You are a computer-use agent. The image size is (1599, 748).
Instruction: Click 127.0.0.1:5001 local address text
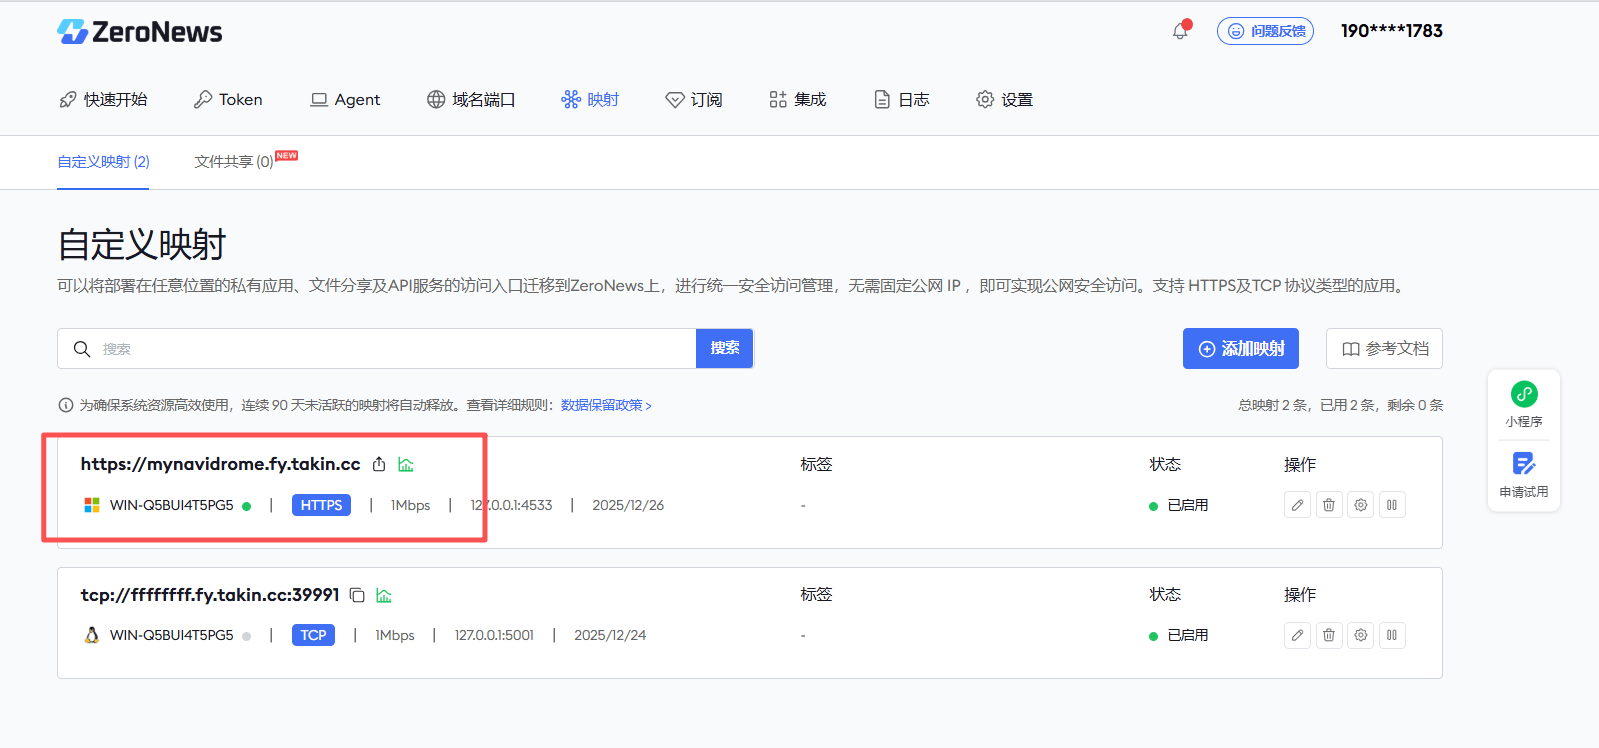pyautogui.click(x=494, y=635)
